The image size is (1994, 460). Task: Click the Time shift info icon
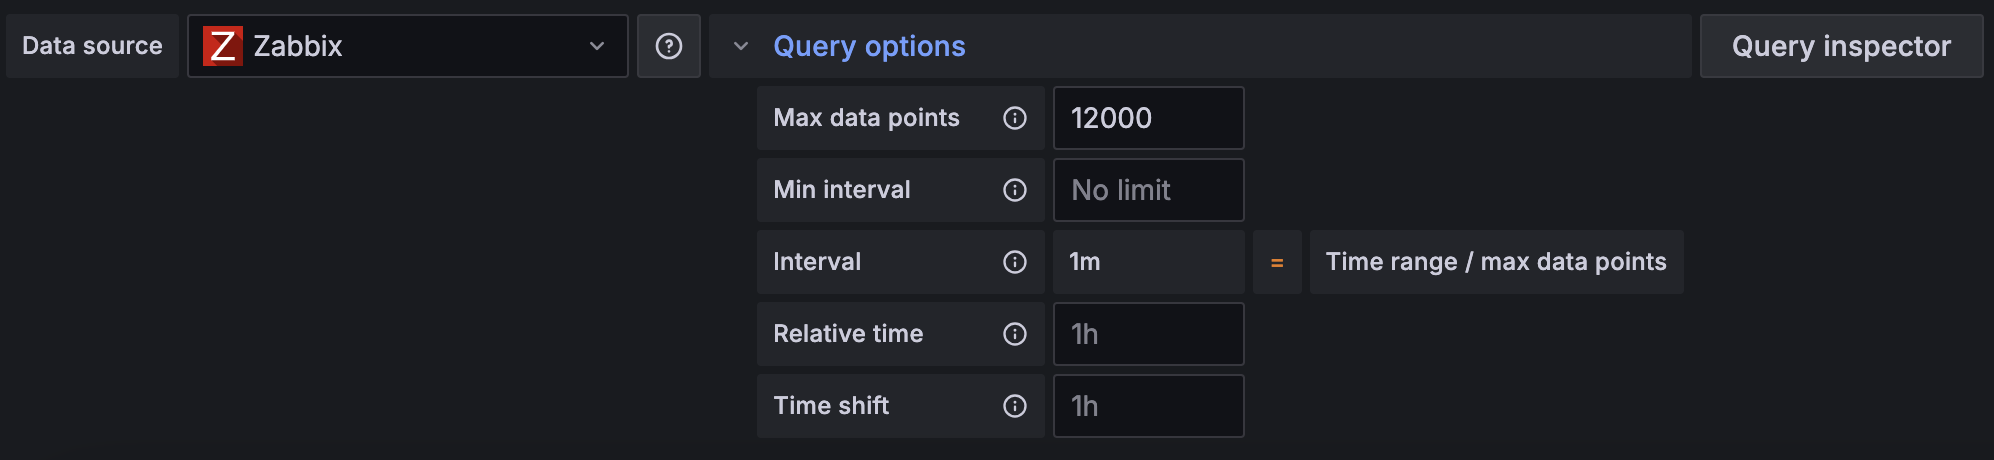(1015, 406)
